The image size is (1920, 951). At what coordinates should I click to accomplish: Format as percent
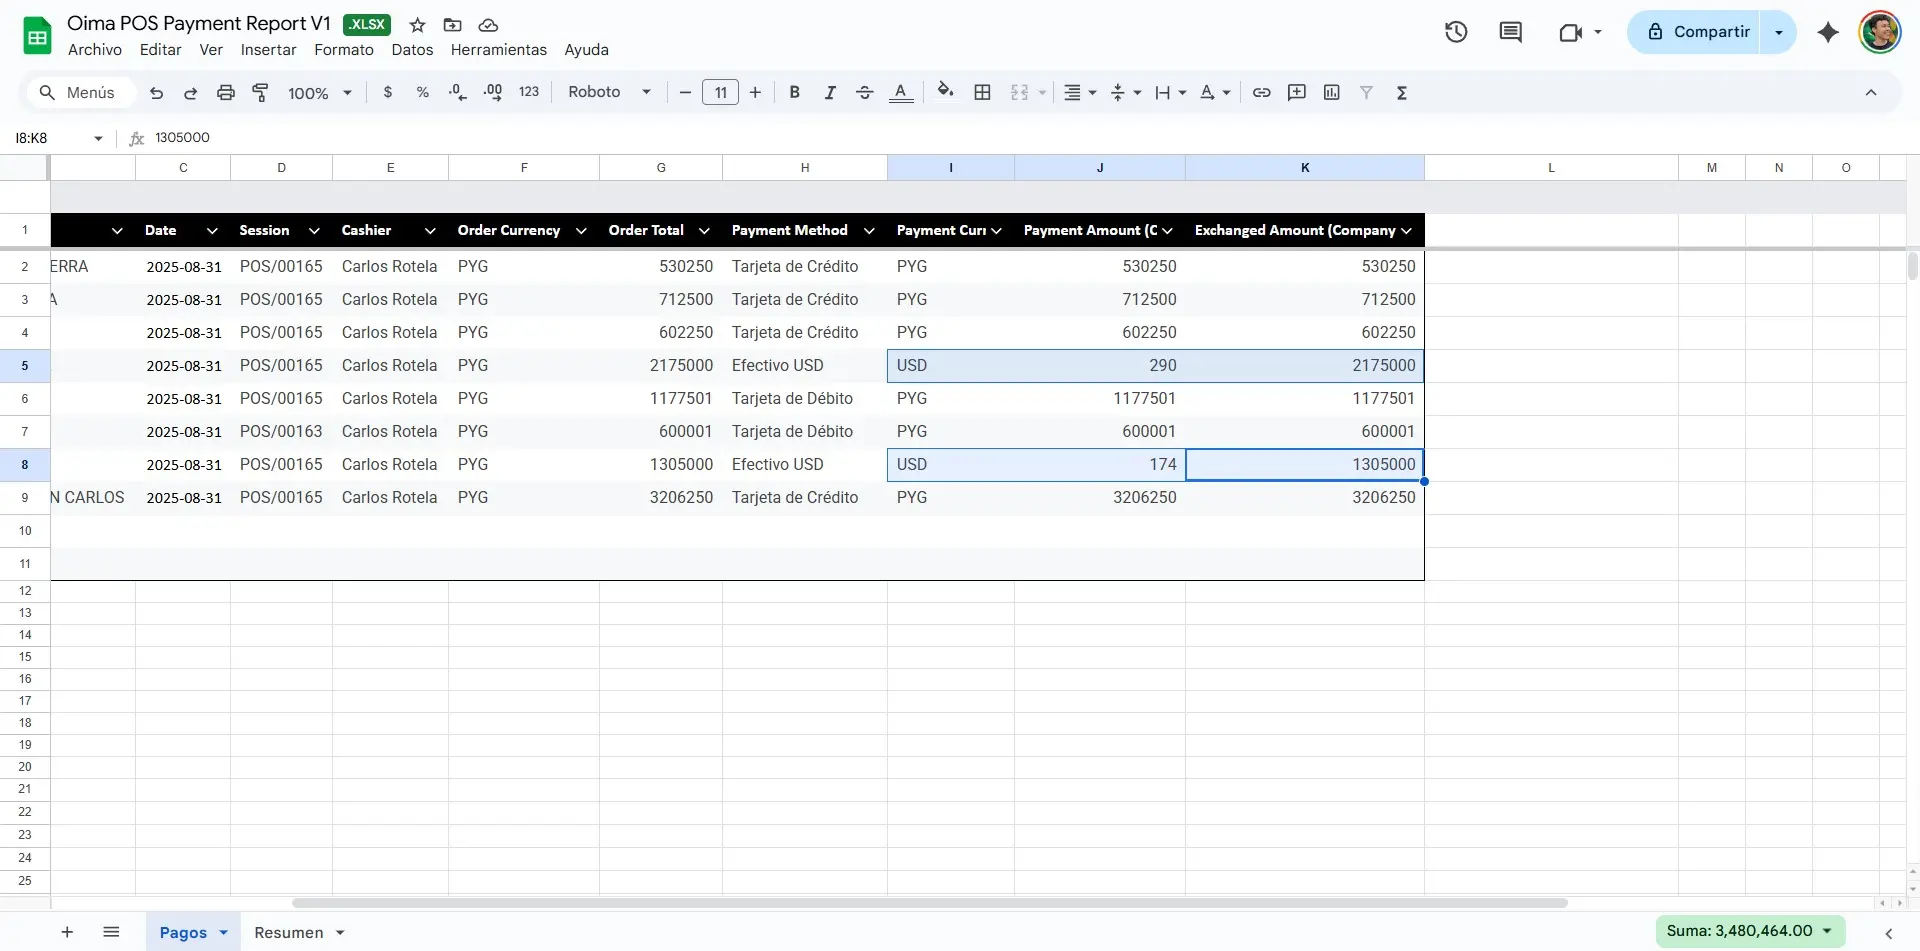point(423,92)
